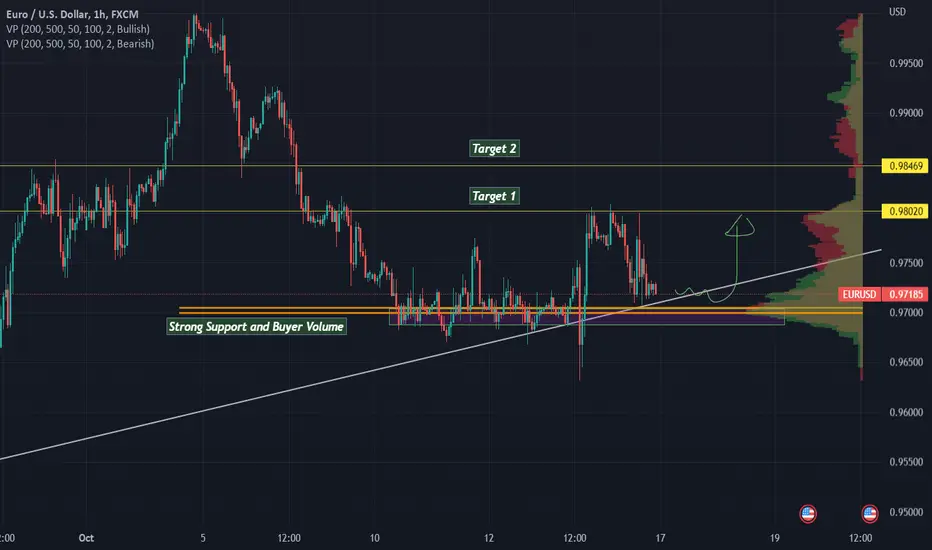Click the 0.95500 price scale value
932x550 pixels.
click(x=906, y=462)
